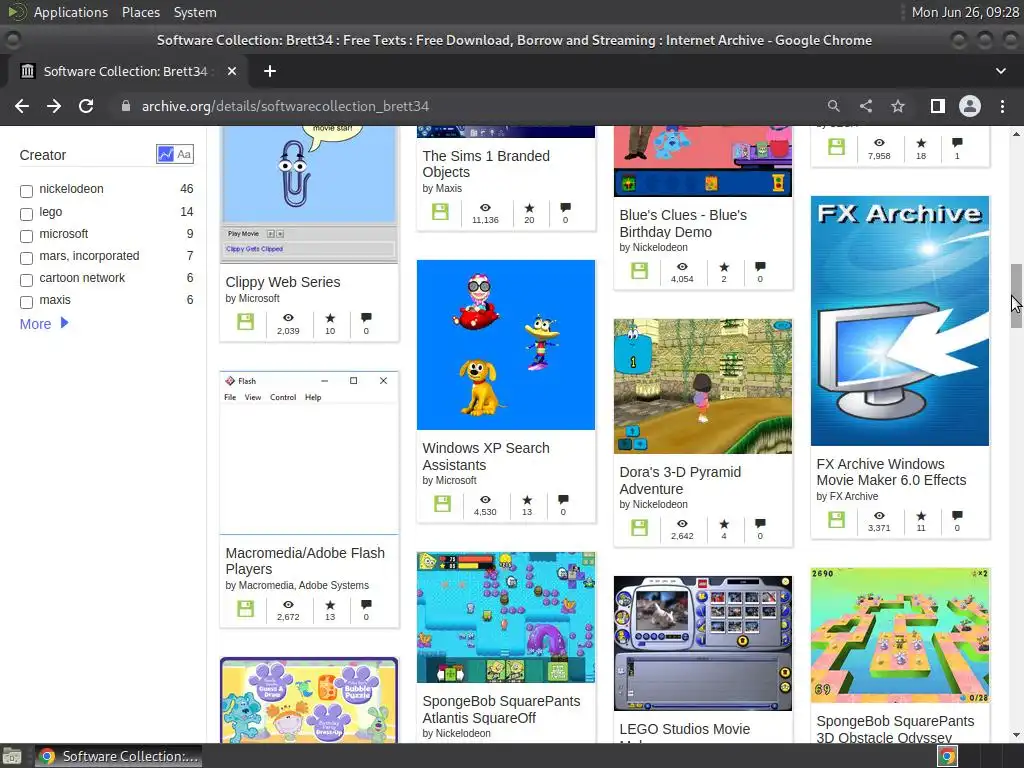This screenshot has width=1024, height=768.
Task: Click favorites star on FX Archive card
Action: (921, 515)
